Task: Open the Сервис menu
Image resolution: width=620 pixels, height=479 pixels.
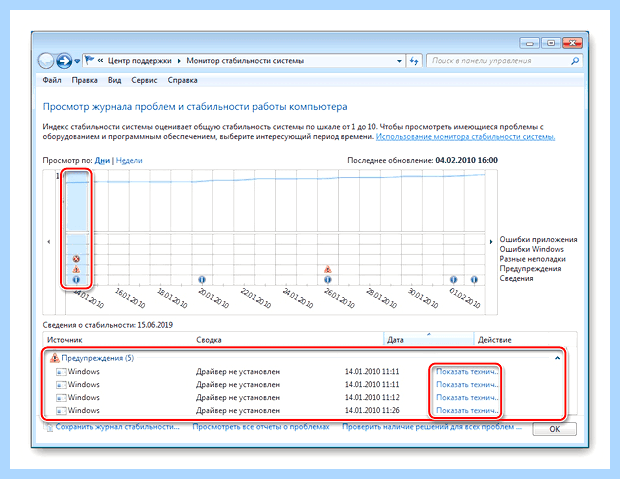Action: click(144, 80)
